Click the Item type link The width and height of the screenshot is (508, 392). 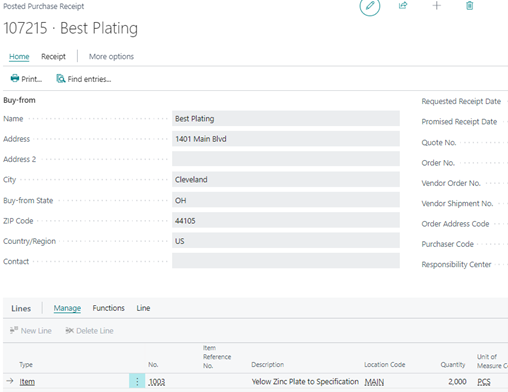coord(27,382)
